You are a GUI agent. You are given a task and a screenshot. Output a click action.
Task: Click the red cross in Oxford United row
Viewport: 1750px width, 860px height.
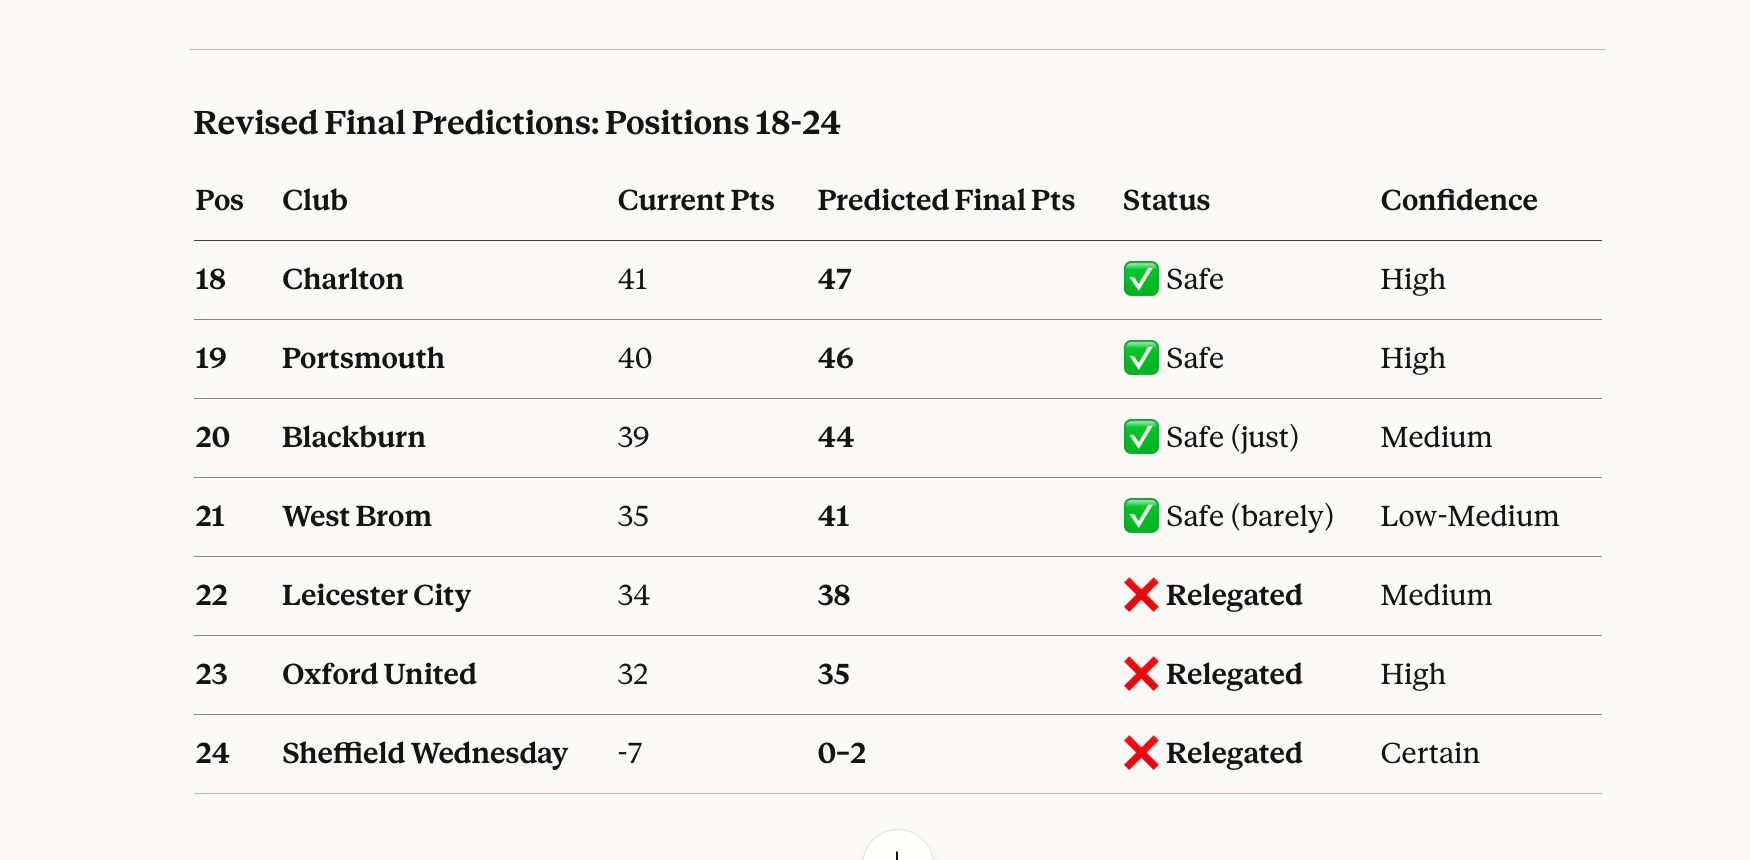(1140, 674)
